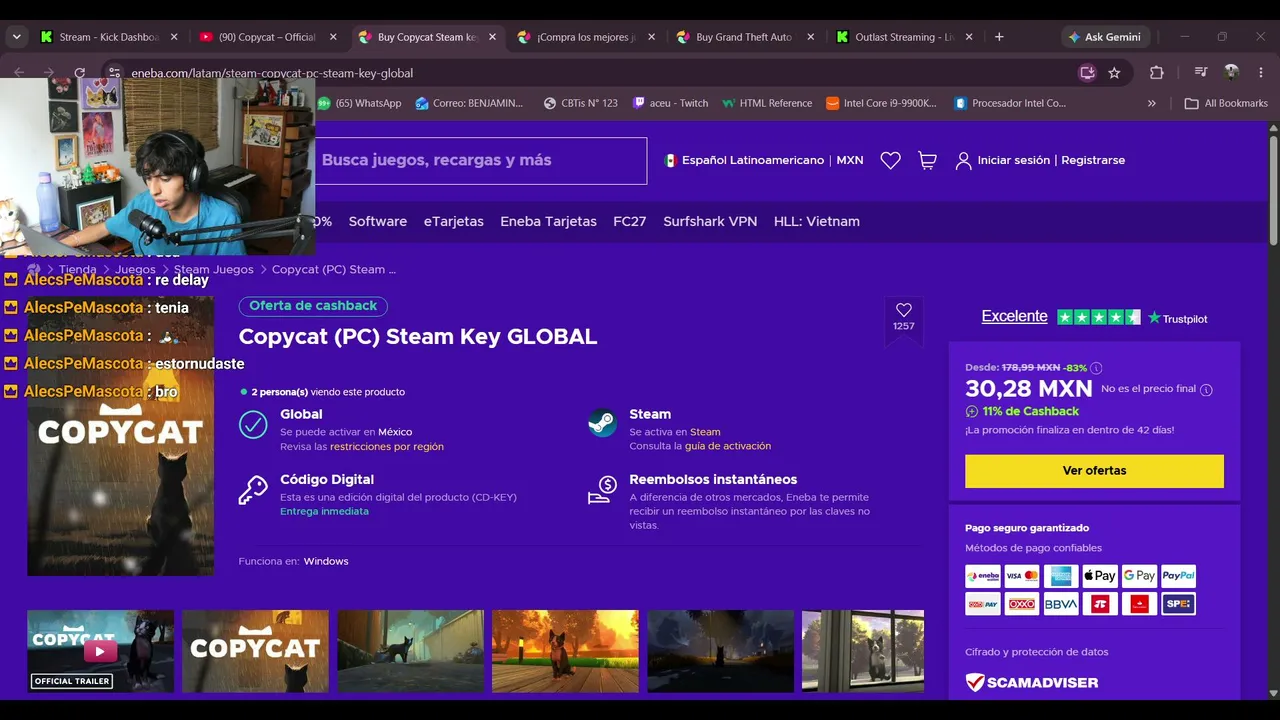
Task: Open the All Bookmarks folder
Action: [x=1226, y=103]
